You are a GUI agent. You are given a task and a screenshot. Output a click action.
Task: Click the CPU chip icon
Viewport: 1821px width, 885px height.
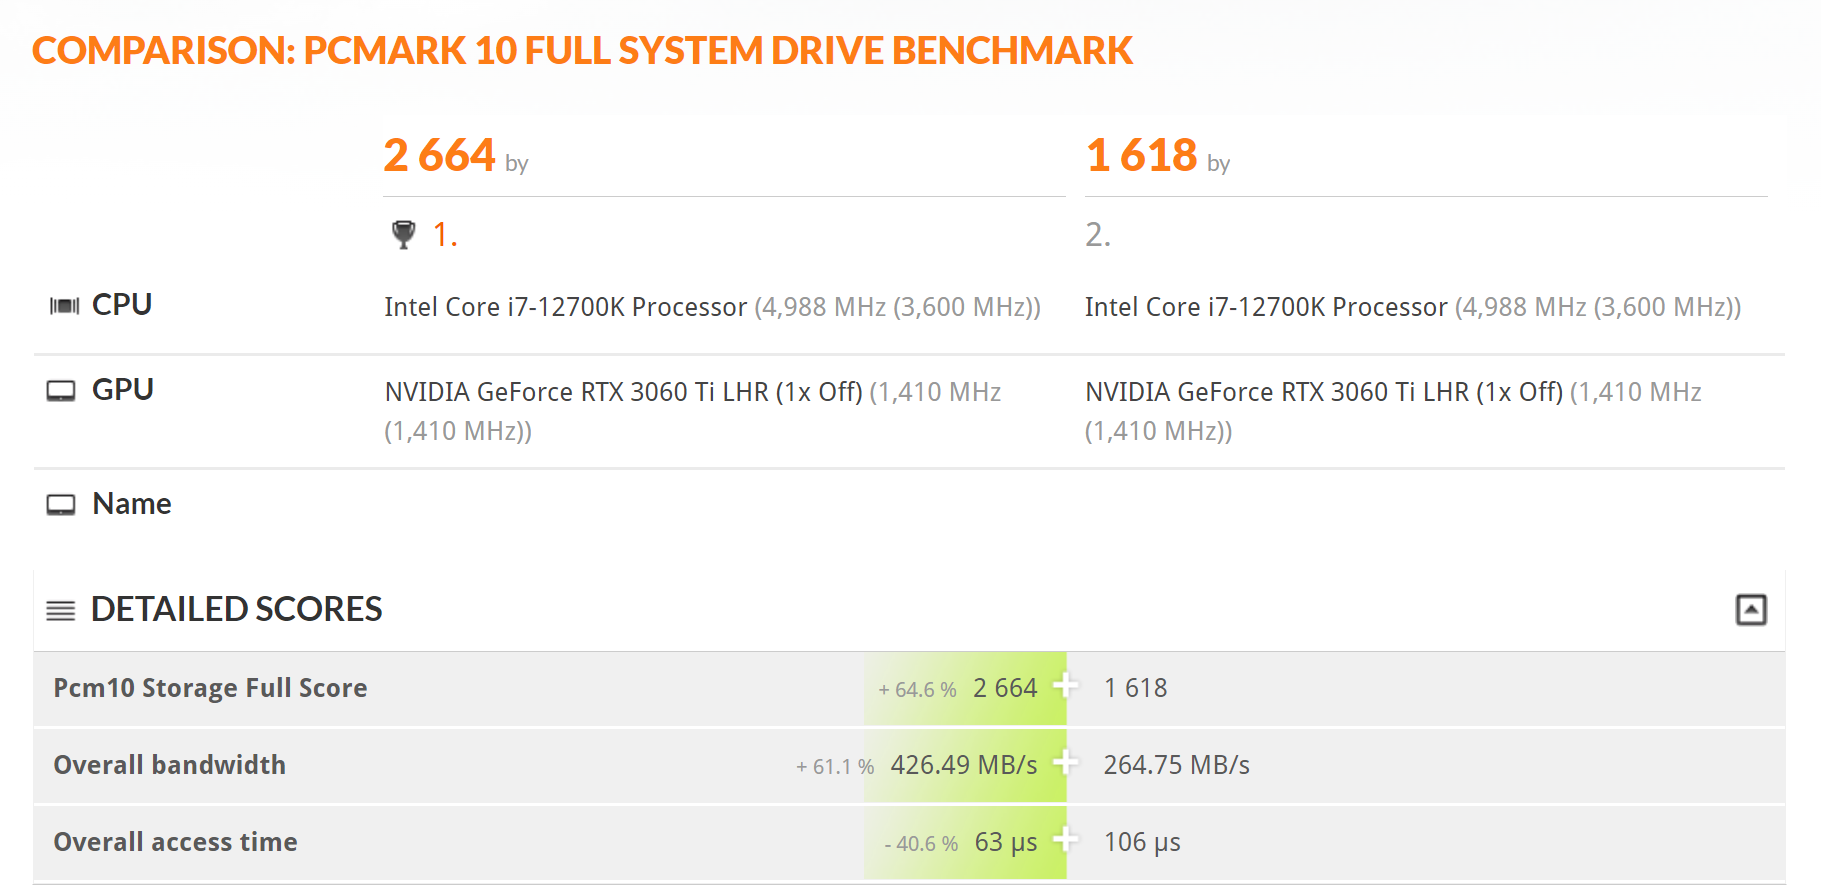64,305
